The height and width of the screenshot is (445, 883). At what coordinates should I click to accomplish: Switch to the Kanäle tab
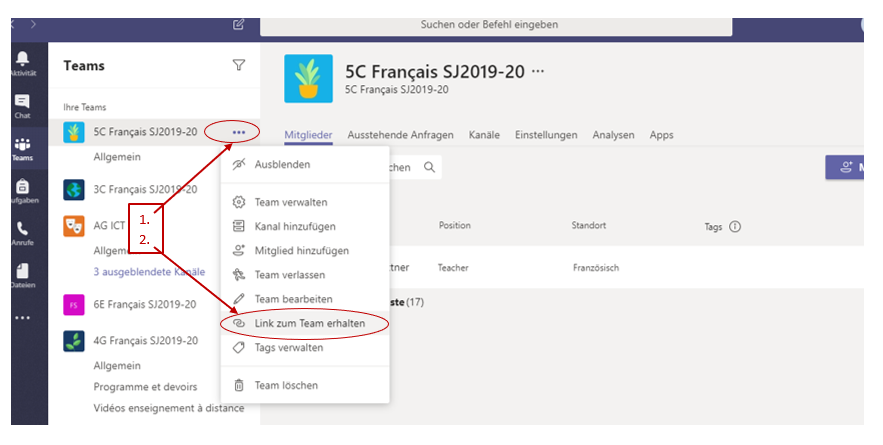[484, 135]
